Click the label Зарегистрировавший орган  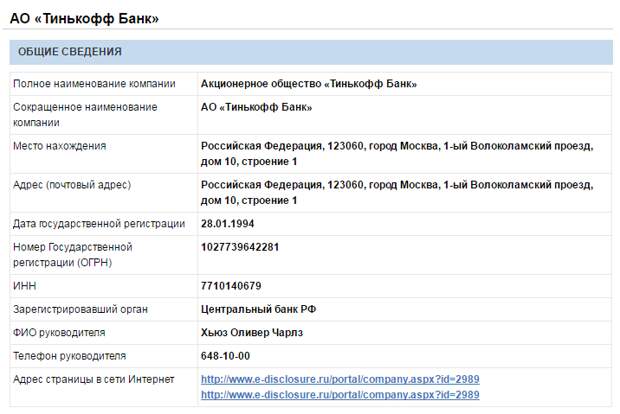coord(80,309)
